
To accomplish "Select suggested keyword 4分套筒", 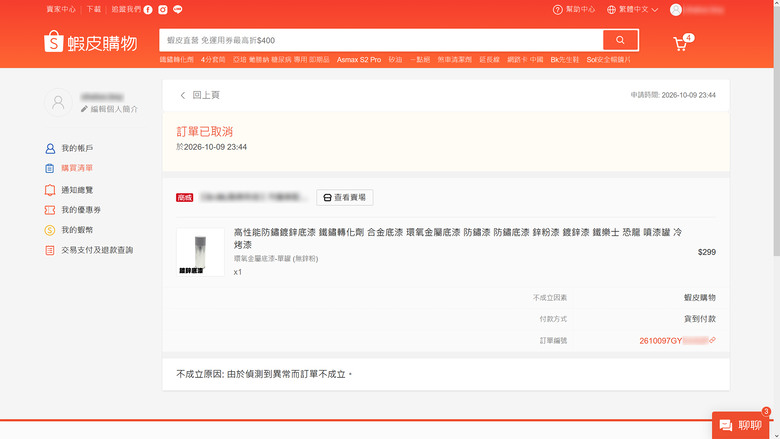I will pos(213,60).
